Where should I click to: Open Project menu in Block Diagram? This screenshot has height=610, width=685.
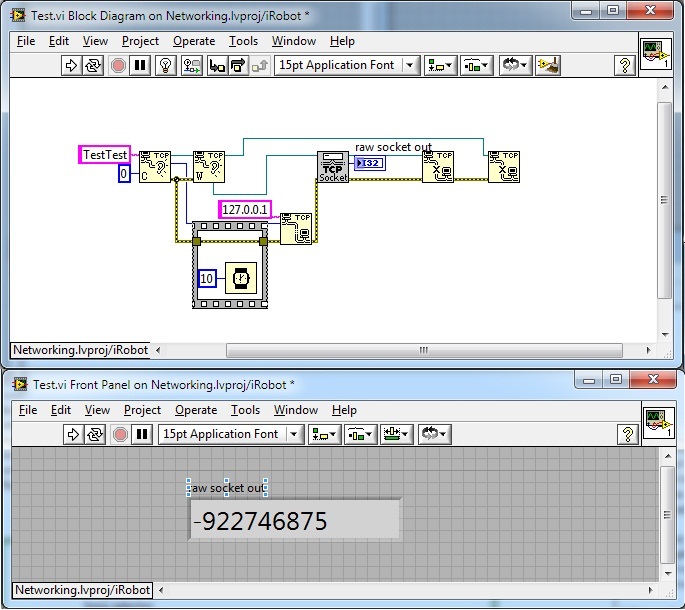[x=140, y=41]
